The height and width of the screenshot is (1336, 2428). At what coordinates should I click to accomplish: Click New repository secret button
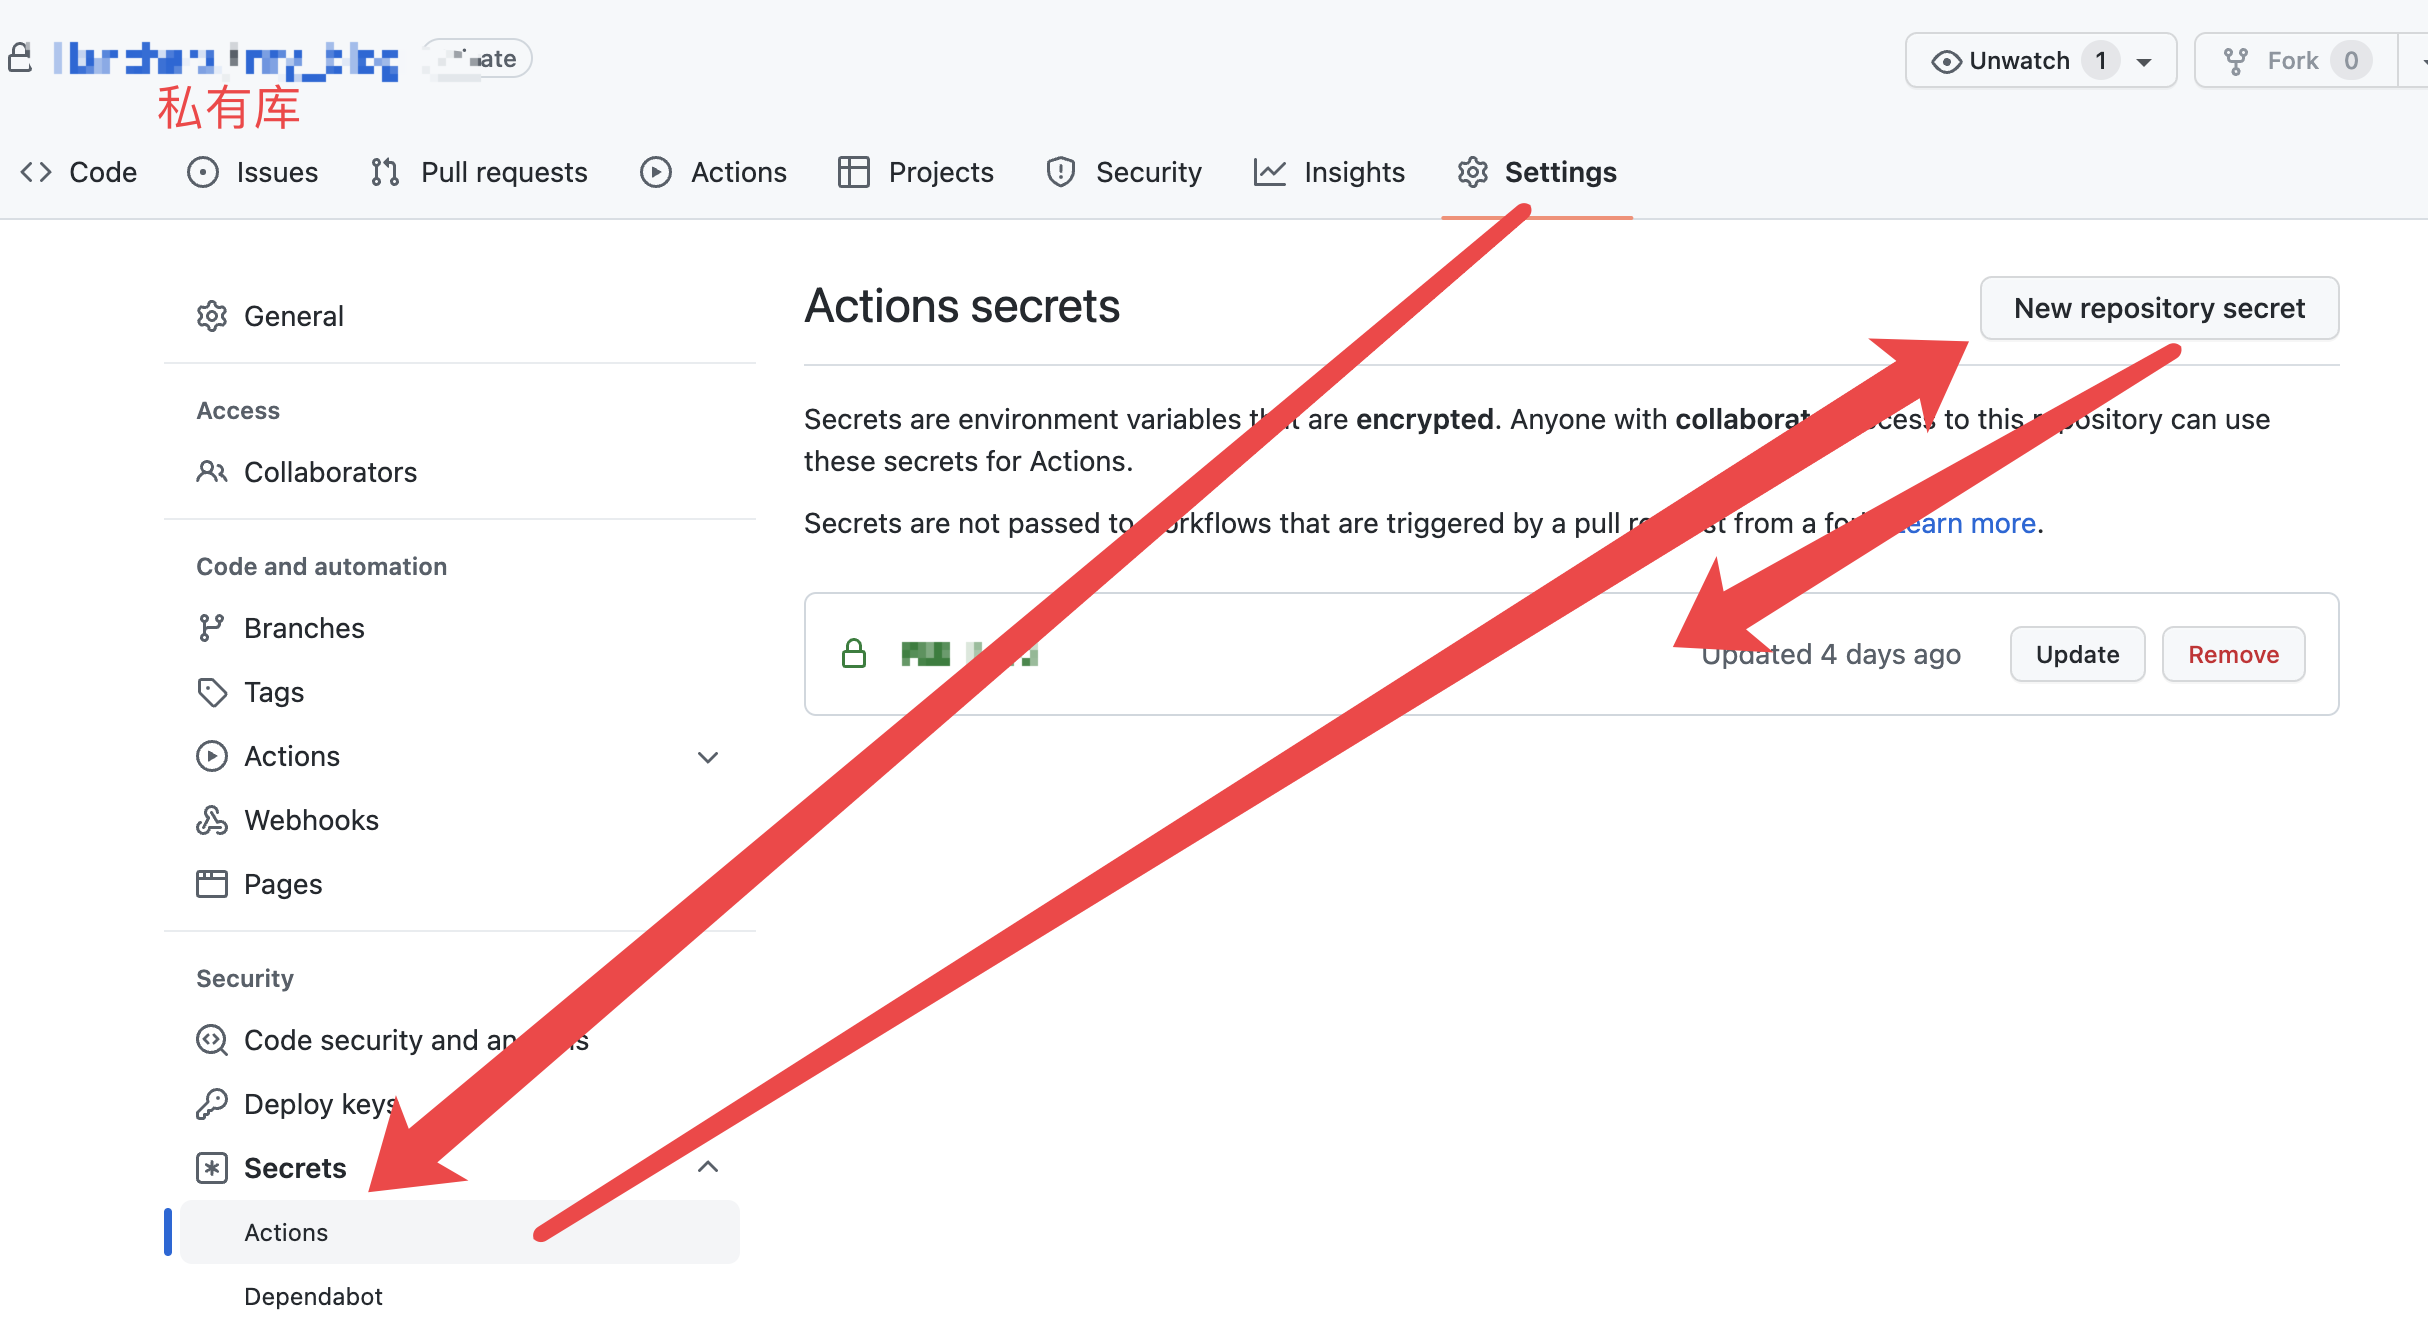point(2159,308)
